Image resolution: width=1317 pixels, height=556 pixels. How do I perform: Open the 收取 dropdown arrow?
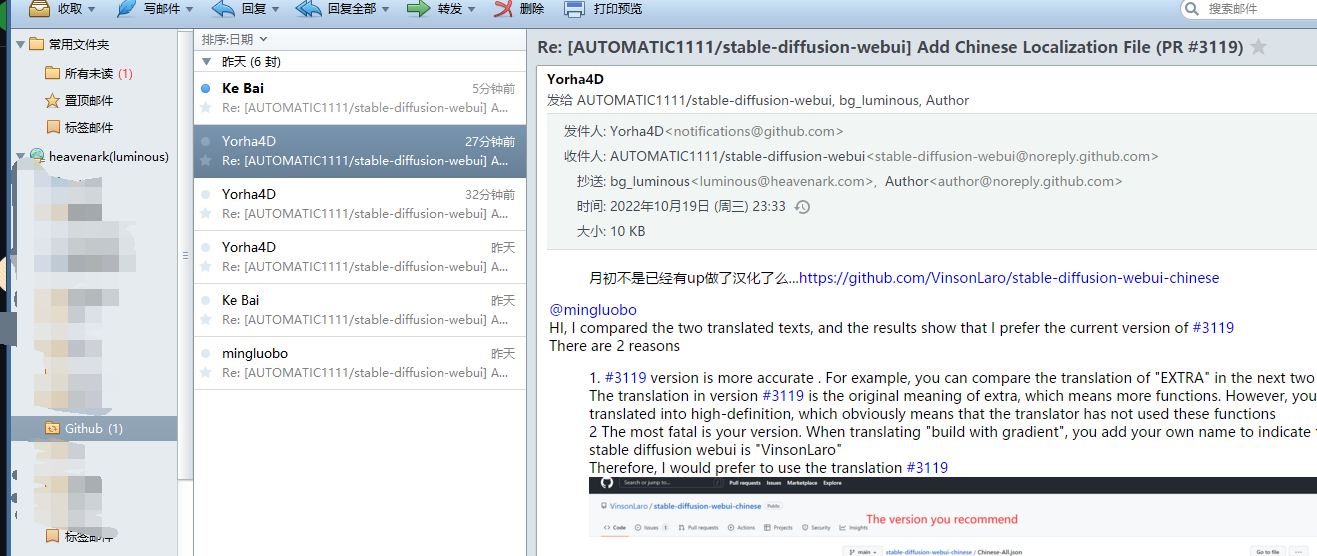[x=92, y=9]
